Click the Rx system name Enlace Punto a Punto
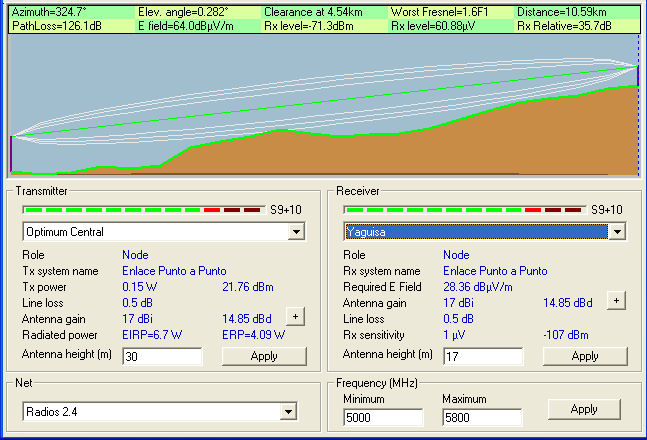The image size is (647, 440). (x=495, y=271)
